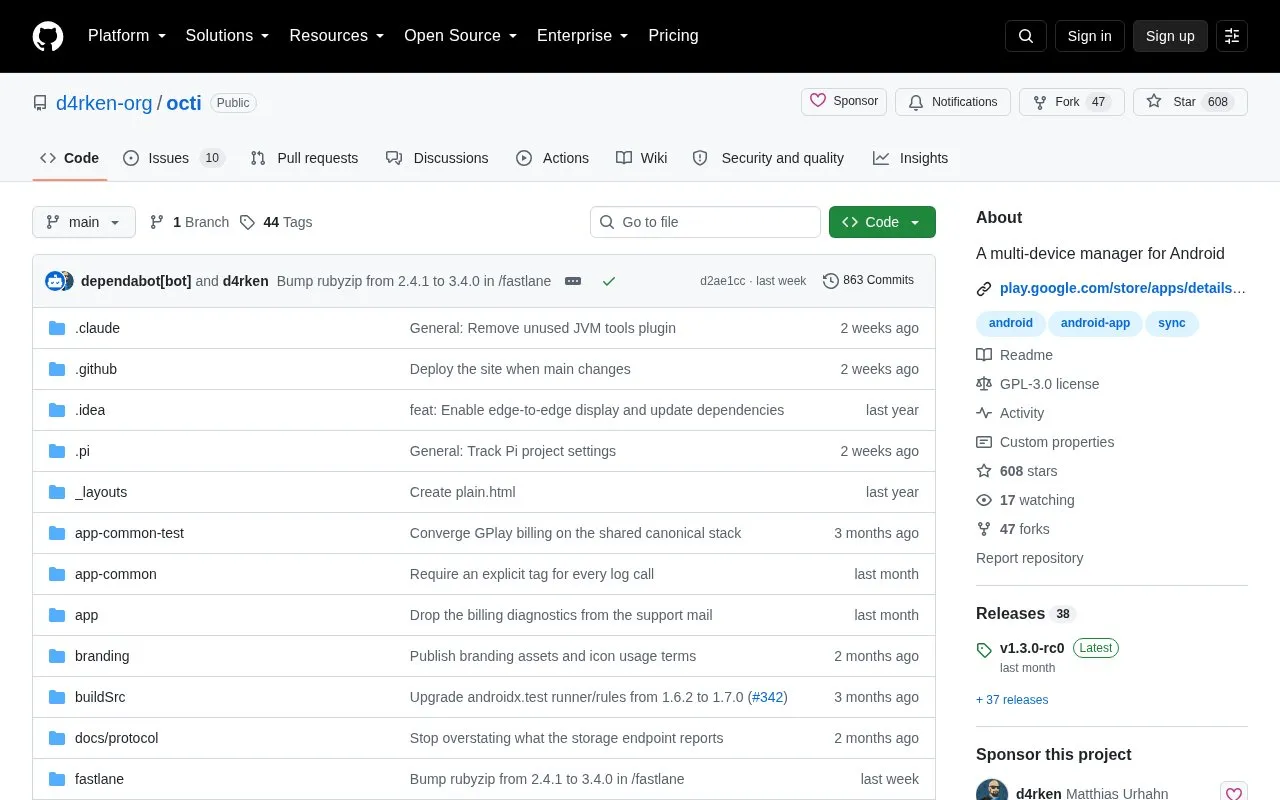1280x800 pixels.
Task: Expand the Enterprise menu
Action: 583,36
